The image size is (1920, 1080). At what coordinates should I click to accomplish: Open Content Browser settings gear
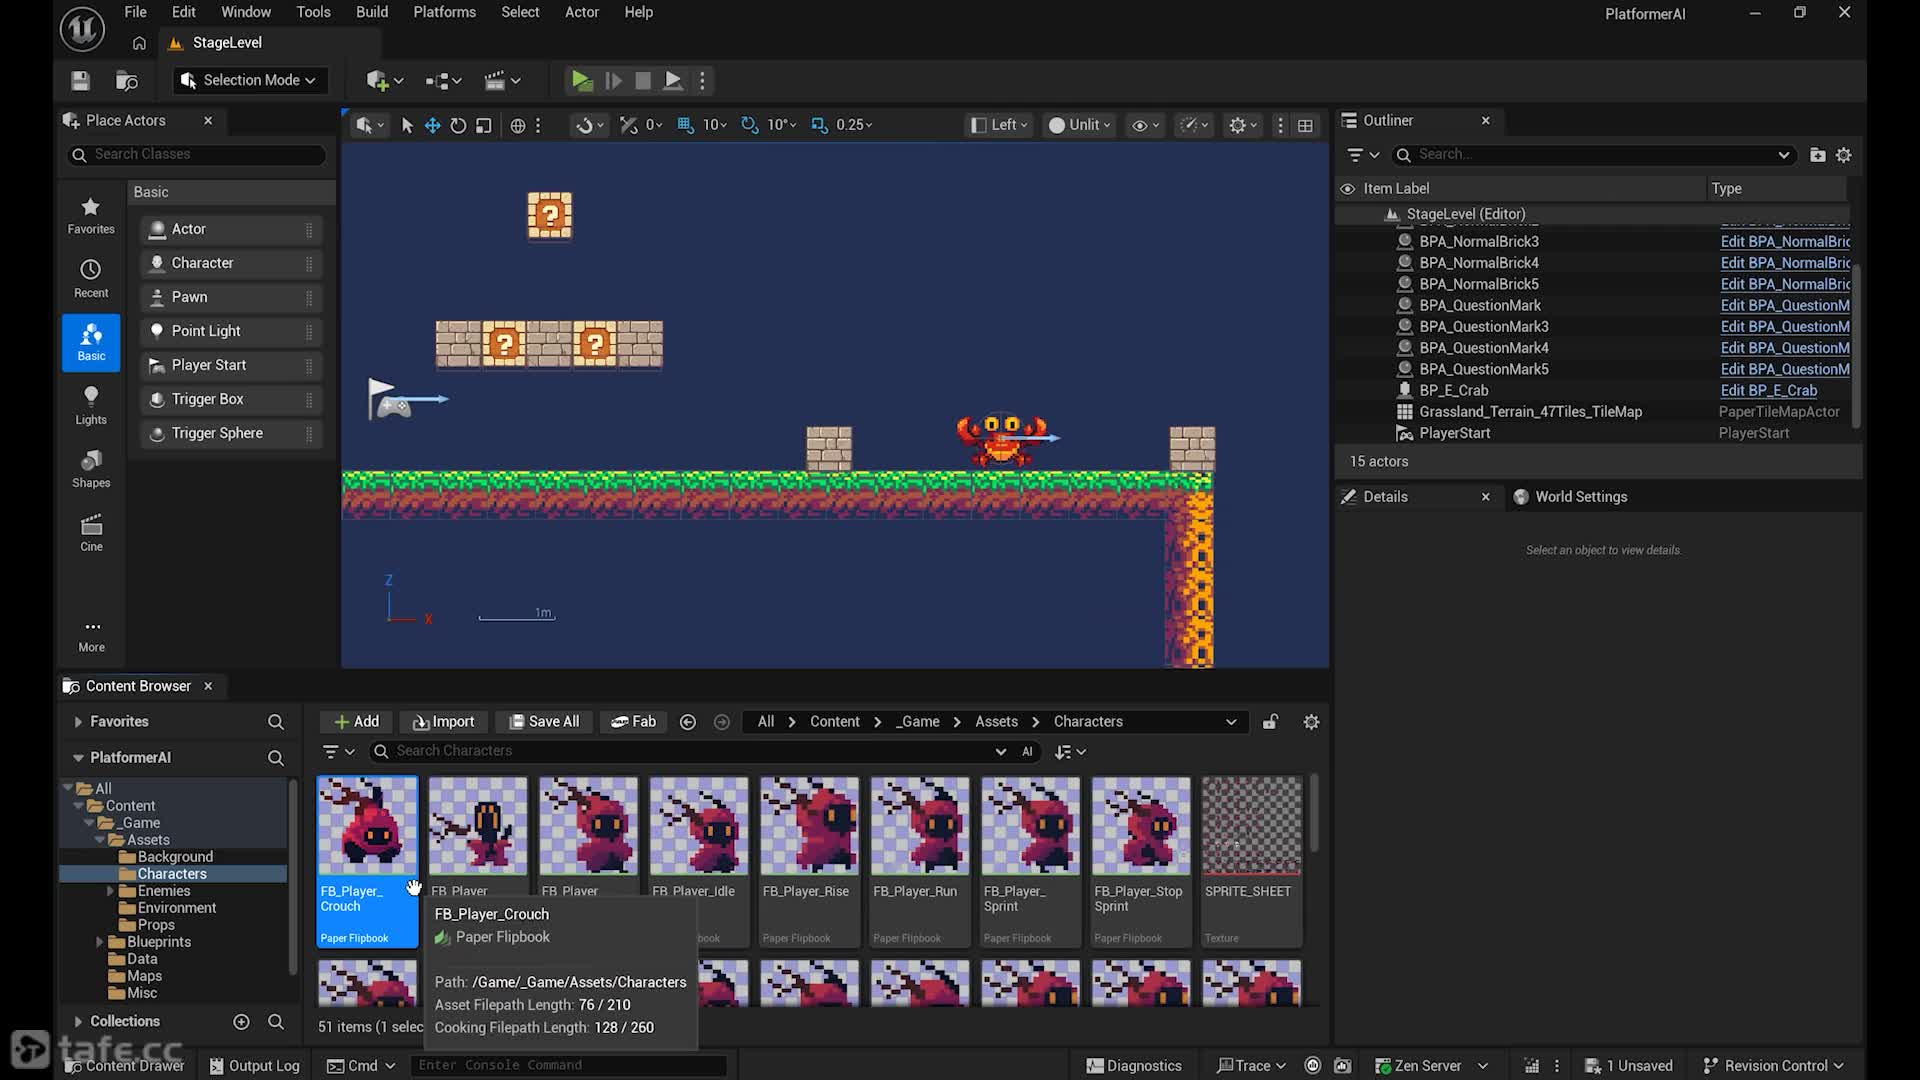(x=1311, y=722)
